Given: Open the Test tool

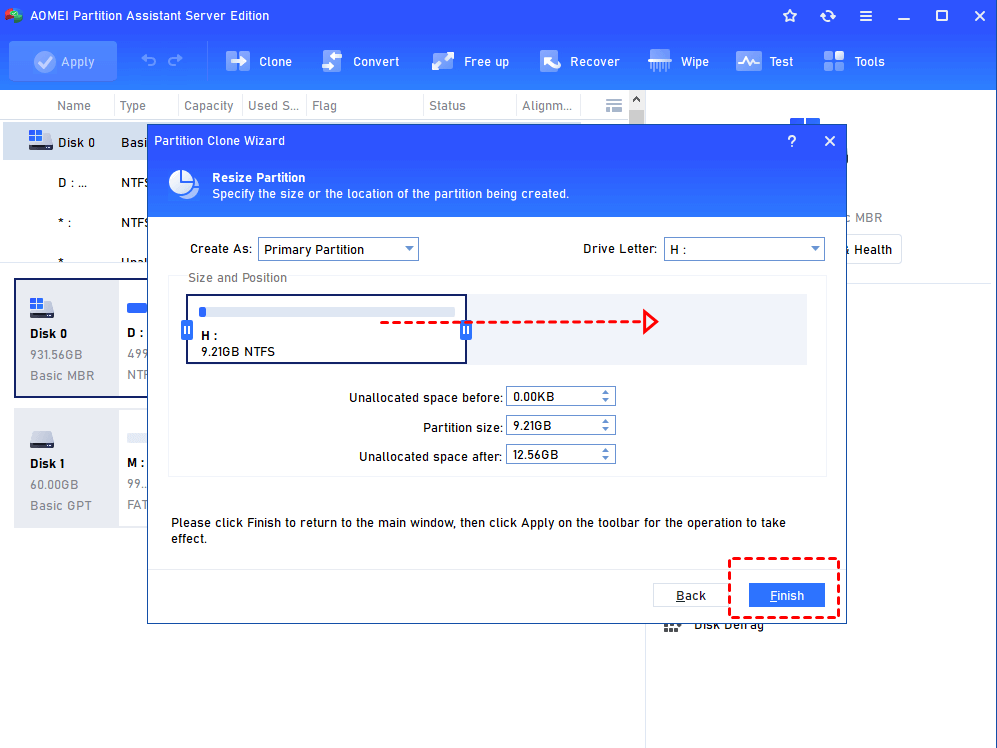Looking at the screenshot, I should pos(764,62).
